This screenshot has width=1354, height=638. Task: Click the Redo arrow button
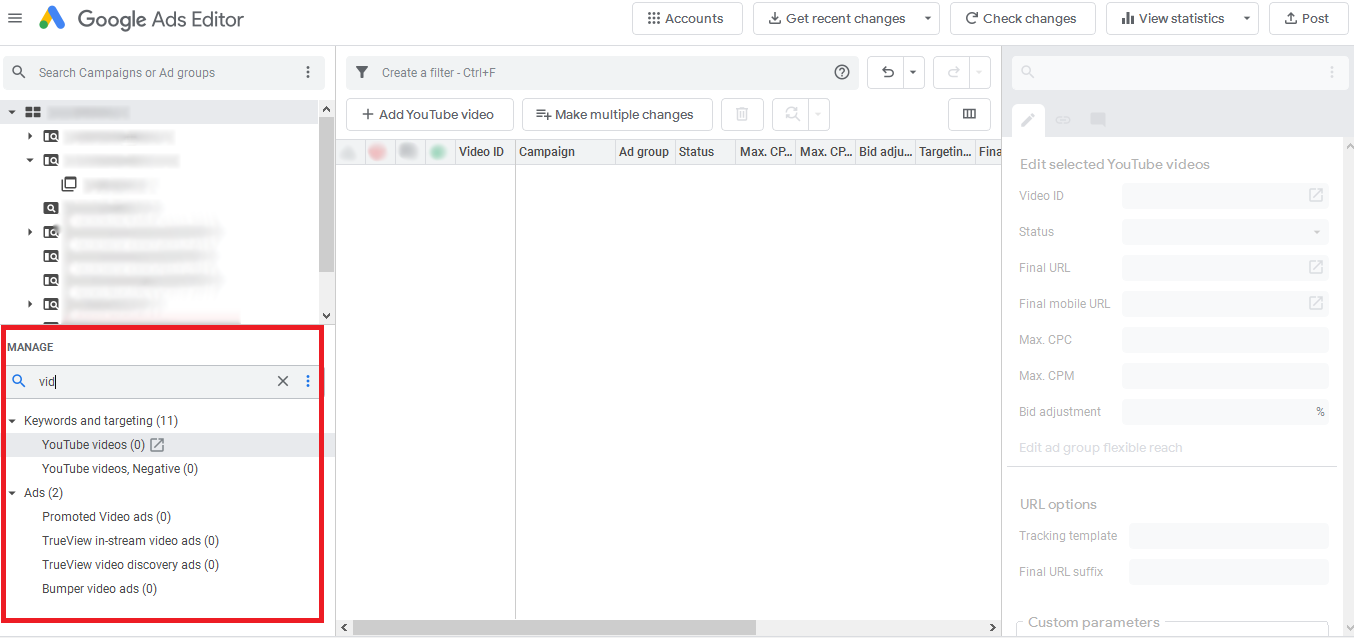click(x=952, y=73)
